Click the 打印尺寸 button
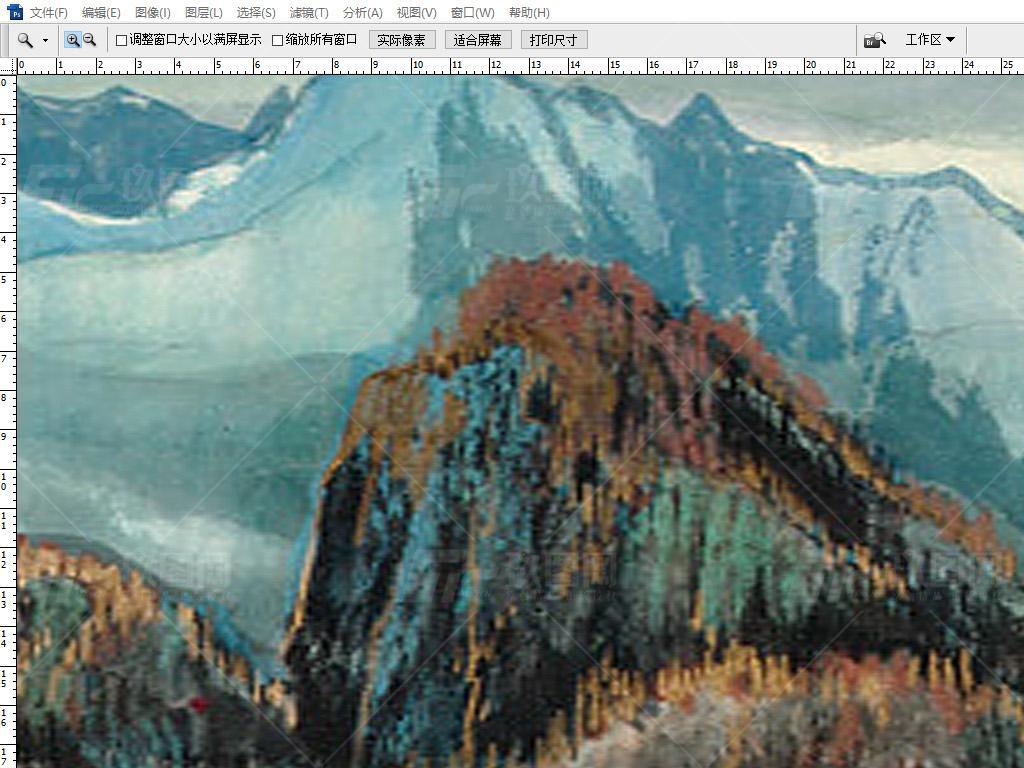The width and height of the screenshot is (1024, 768). pos(554,40)
